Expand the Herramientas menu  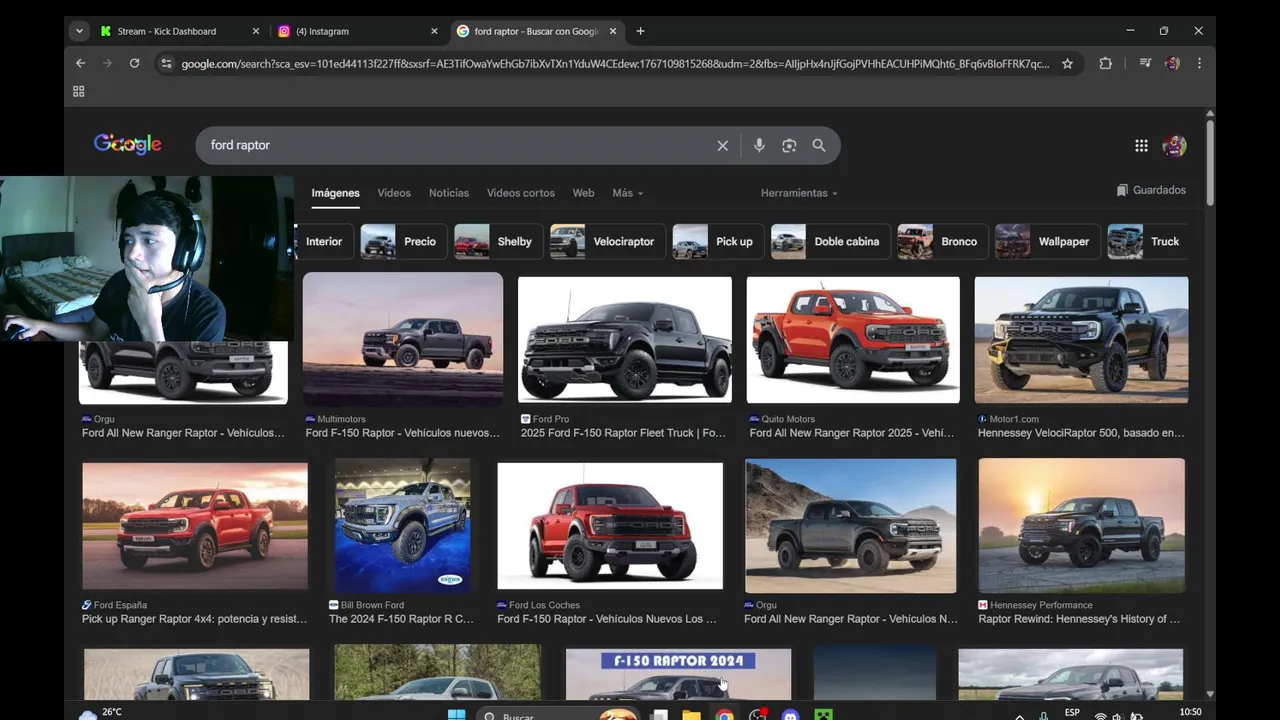coord(799,193)
